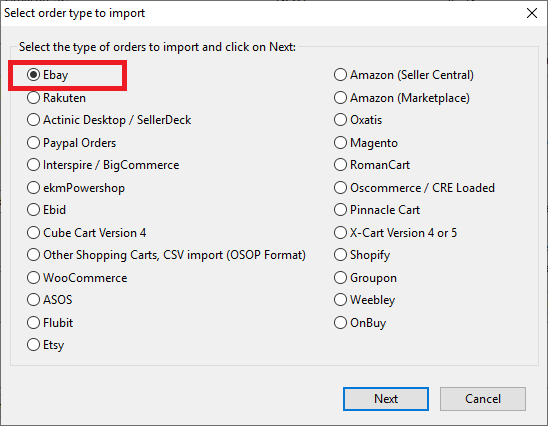Select the Magento radio button

point(366,143)
